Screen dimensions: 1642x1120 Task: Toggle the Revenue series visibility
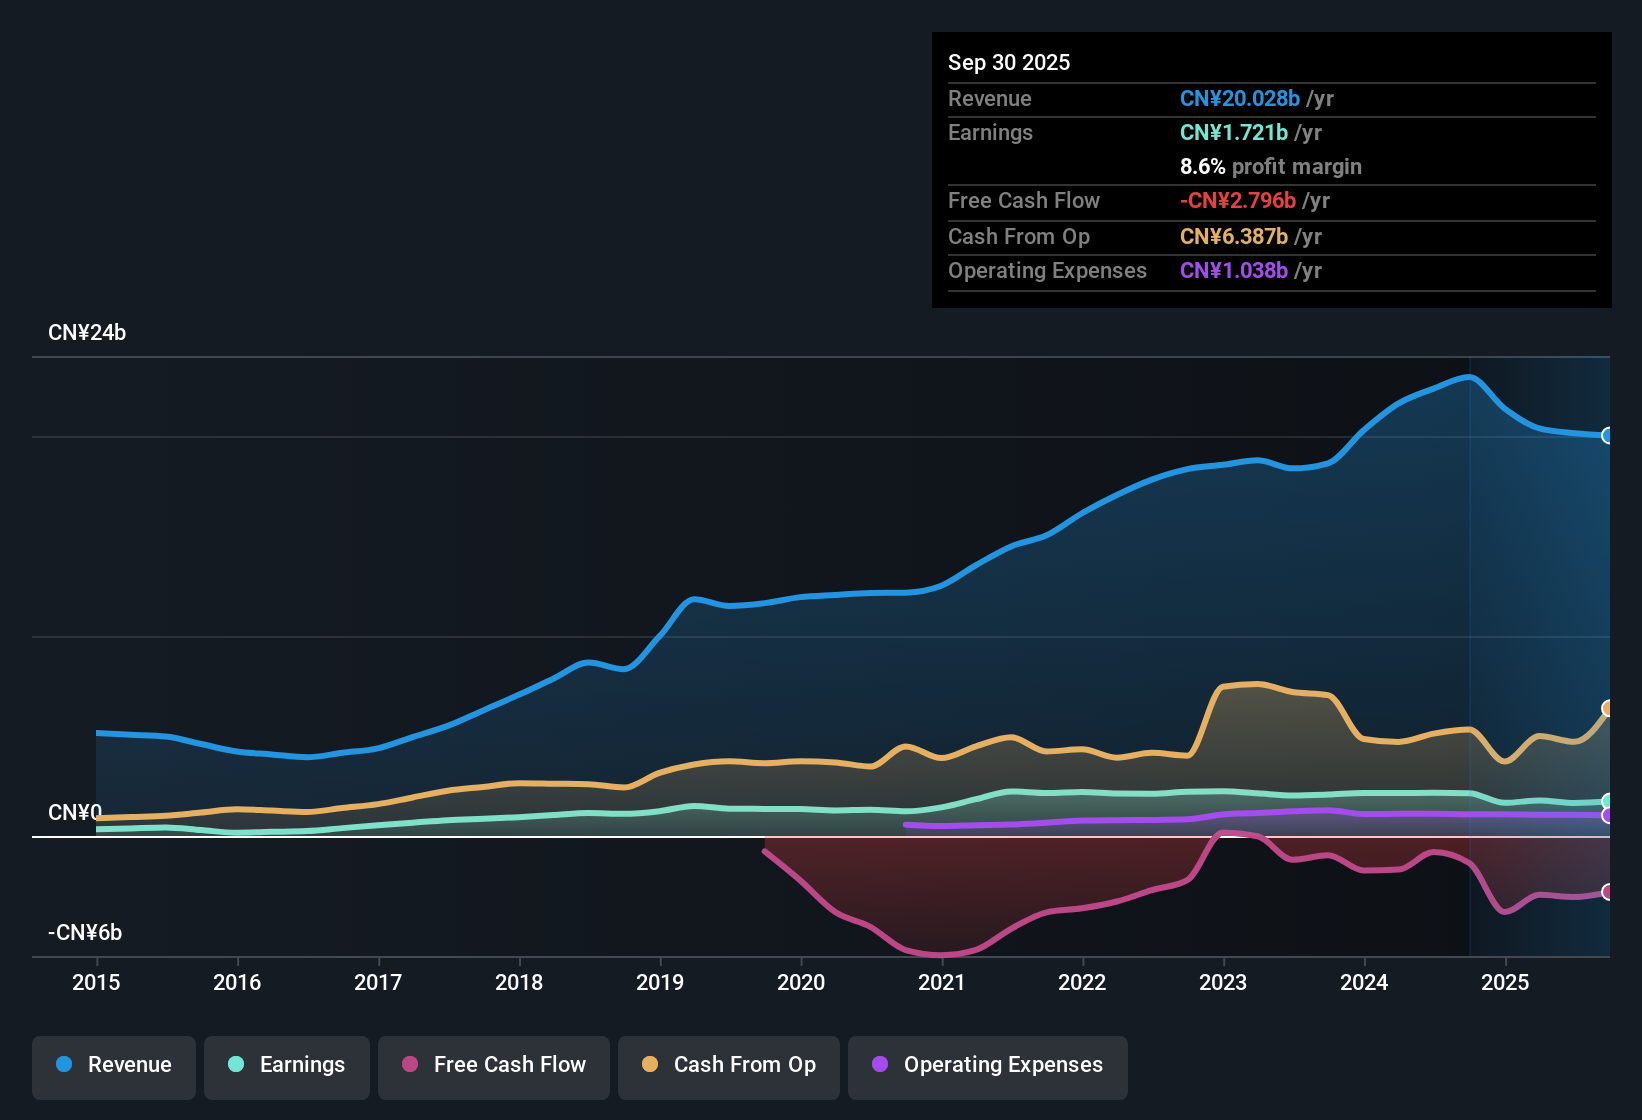113,1065
